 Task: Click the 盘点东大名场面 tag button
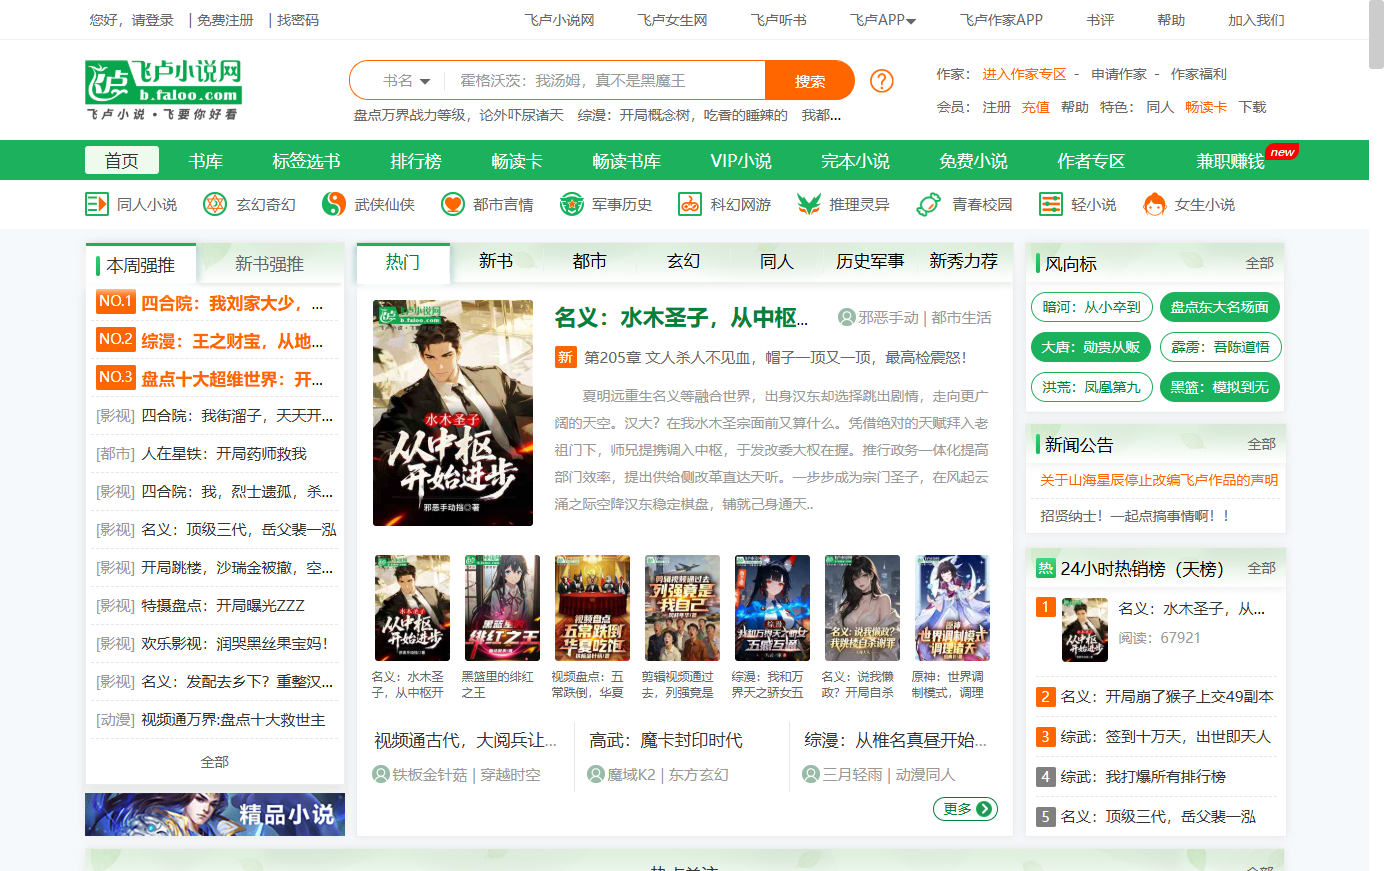pyautogui.click(x=1220, y=307)
